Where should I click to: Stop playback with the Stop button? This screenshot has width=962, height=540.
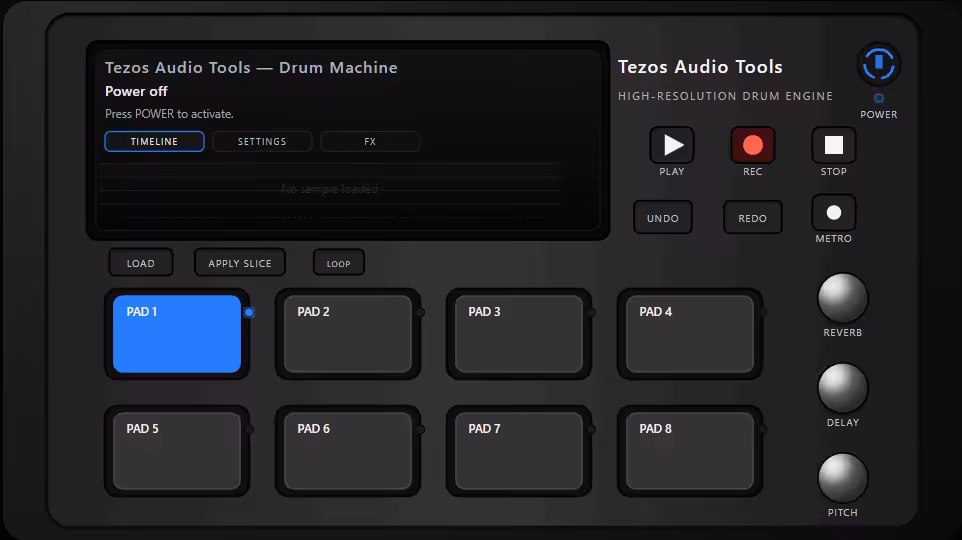pos(834,145)
